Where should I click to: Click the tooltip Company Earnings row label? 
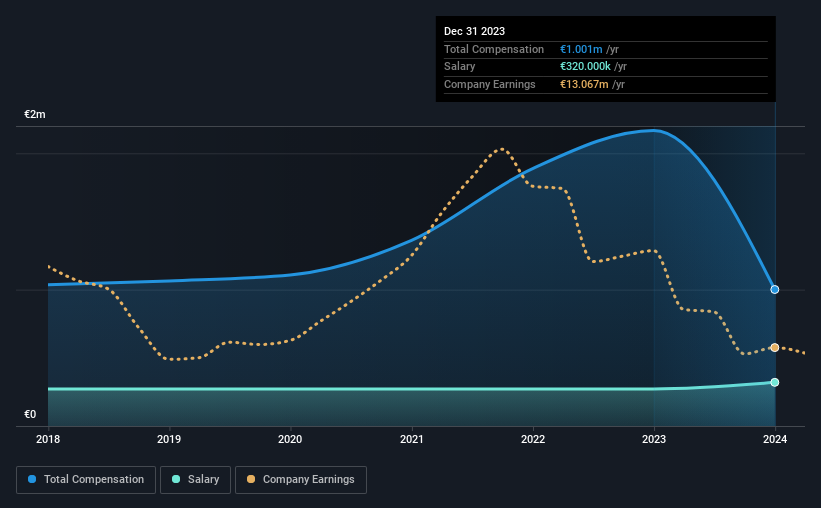490,84
